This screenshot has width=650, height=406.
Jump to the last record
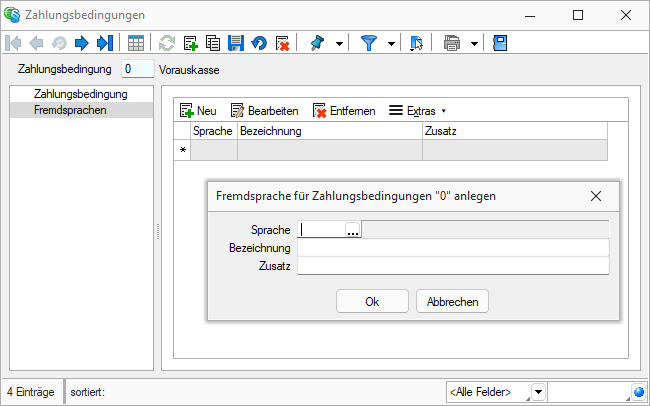pyautogui.click(x=104, y=43)
